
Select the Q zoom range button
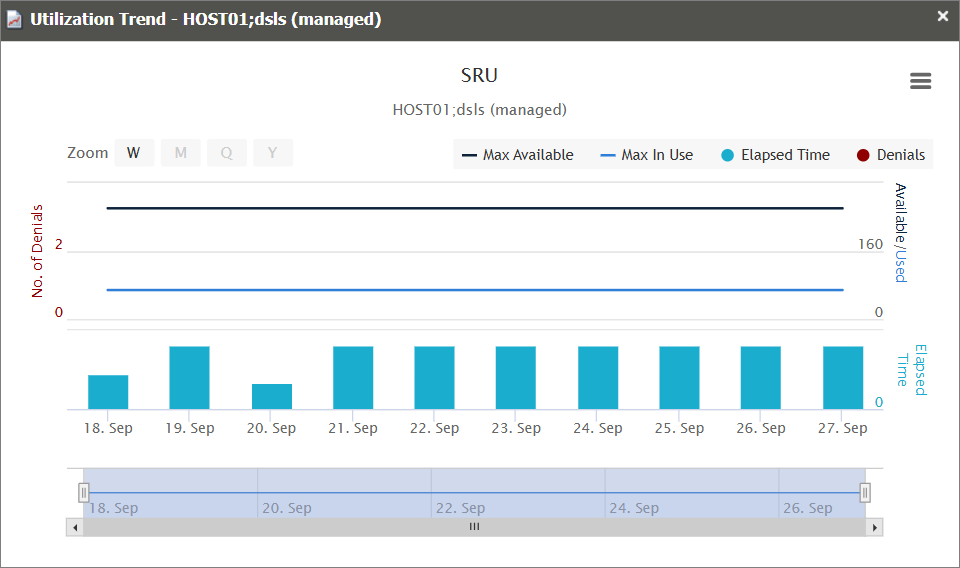[227, 152]
